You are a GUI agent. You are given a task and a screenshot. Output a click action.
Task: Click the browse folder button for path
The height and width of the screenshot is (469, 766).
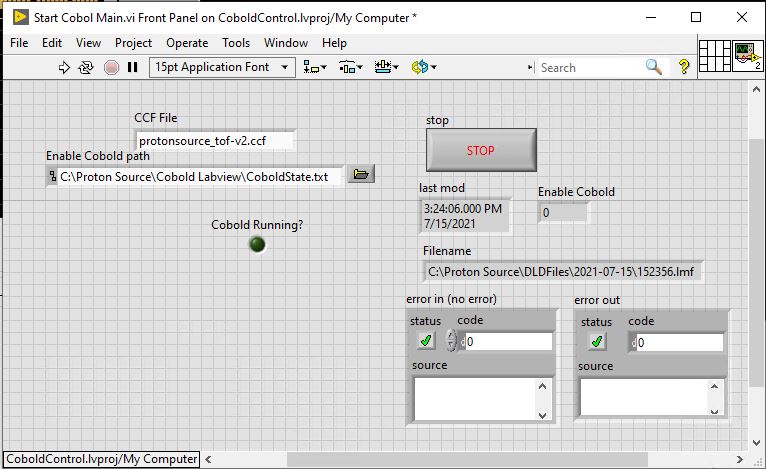tap(361, 174)
